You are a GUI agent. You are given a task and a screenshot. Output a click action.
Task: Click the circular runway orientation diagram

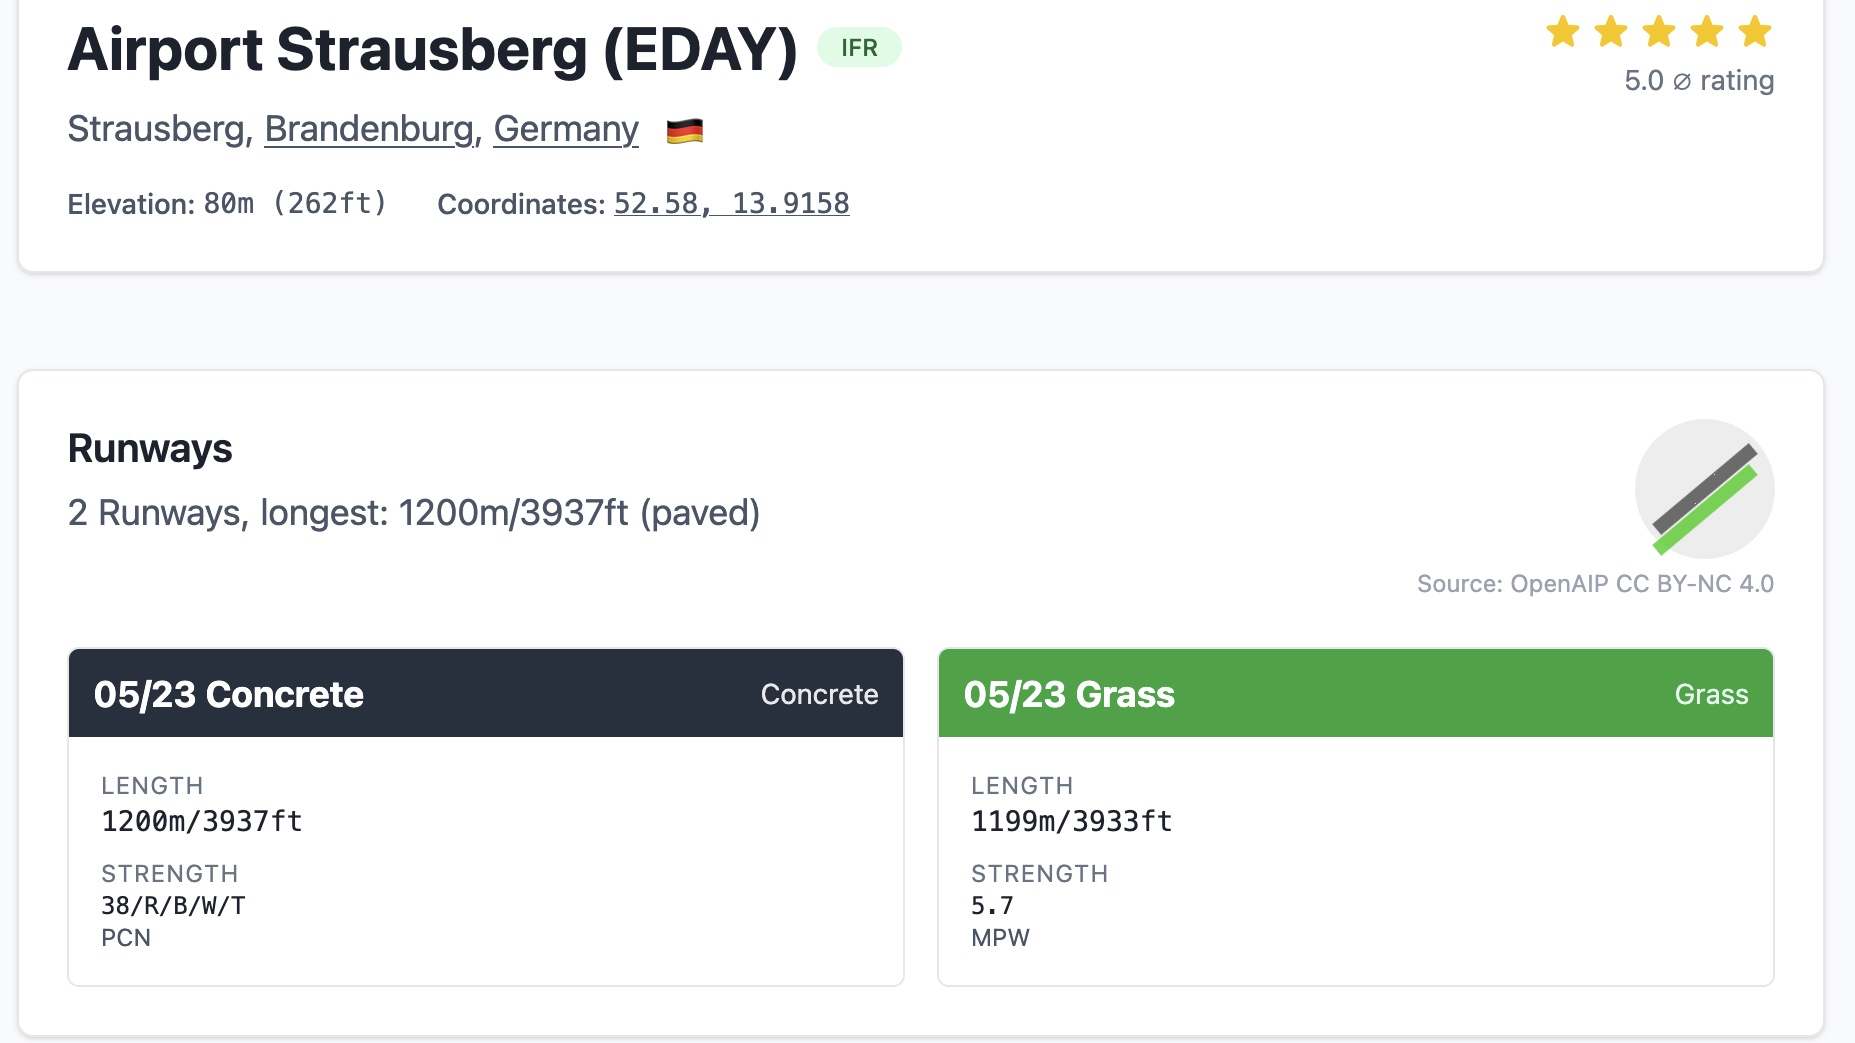pyautogui.click(x=1704, y=489)
